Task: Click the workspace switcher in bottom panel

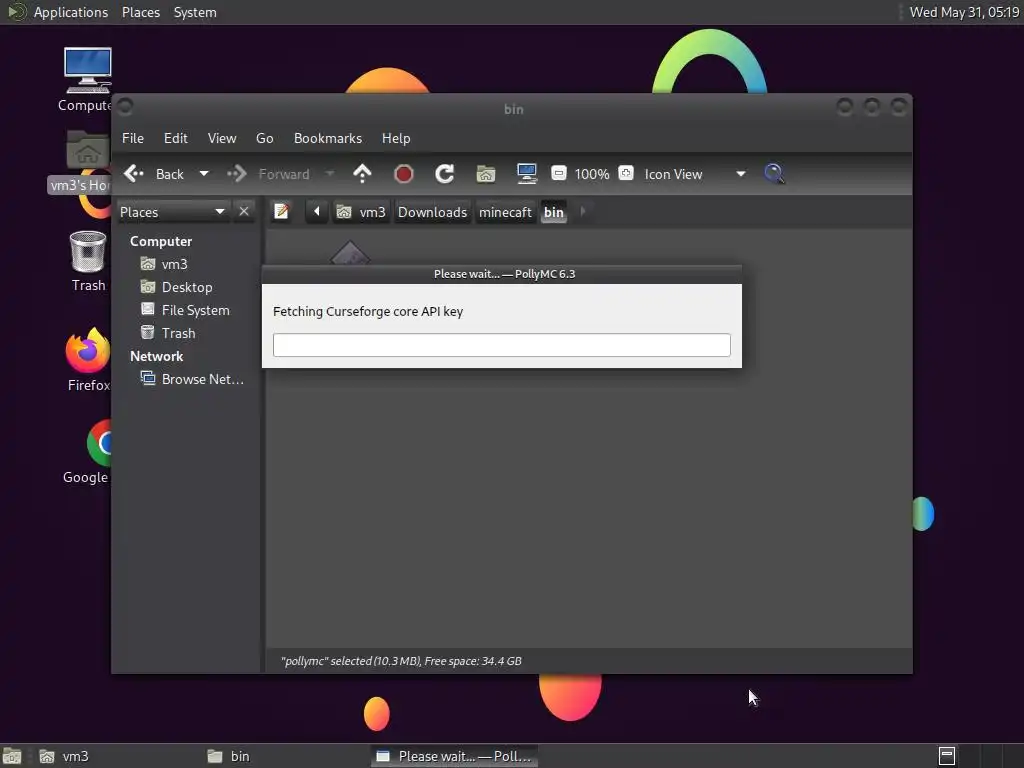Action: 979,756
